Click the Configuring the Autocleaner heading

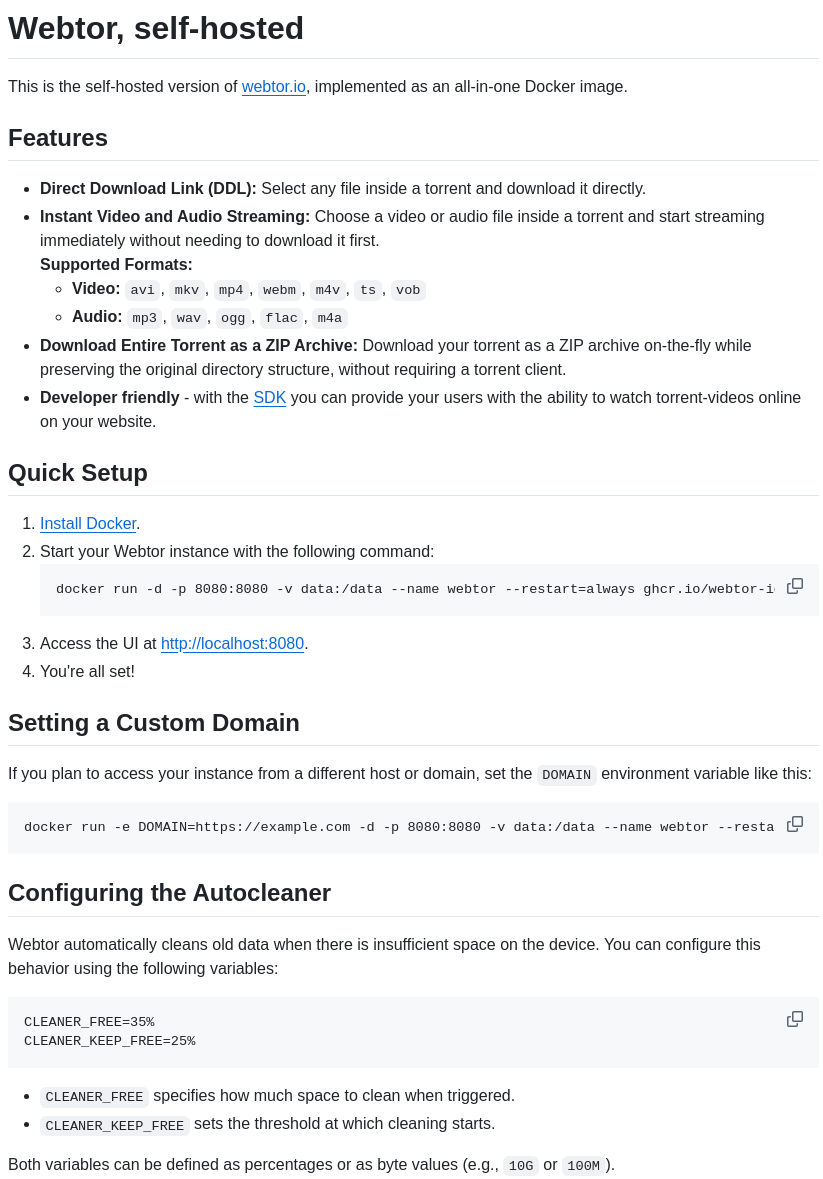tap(169, 893)
